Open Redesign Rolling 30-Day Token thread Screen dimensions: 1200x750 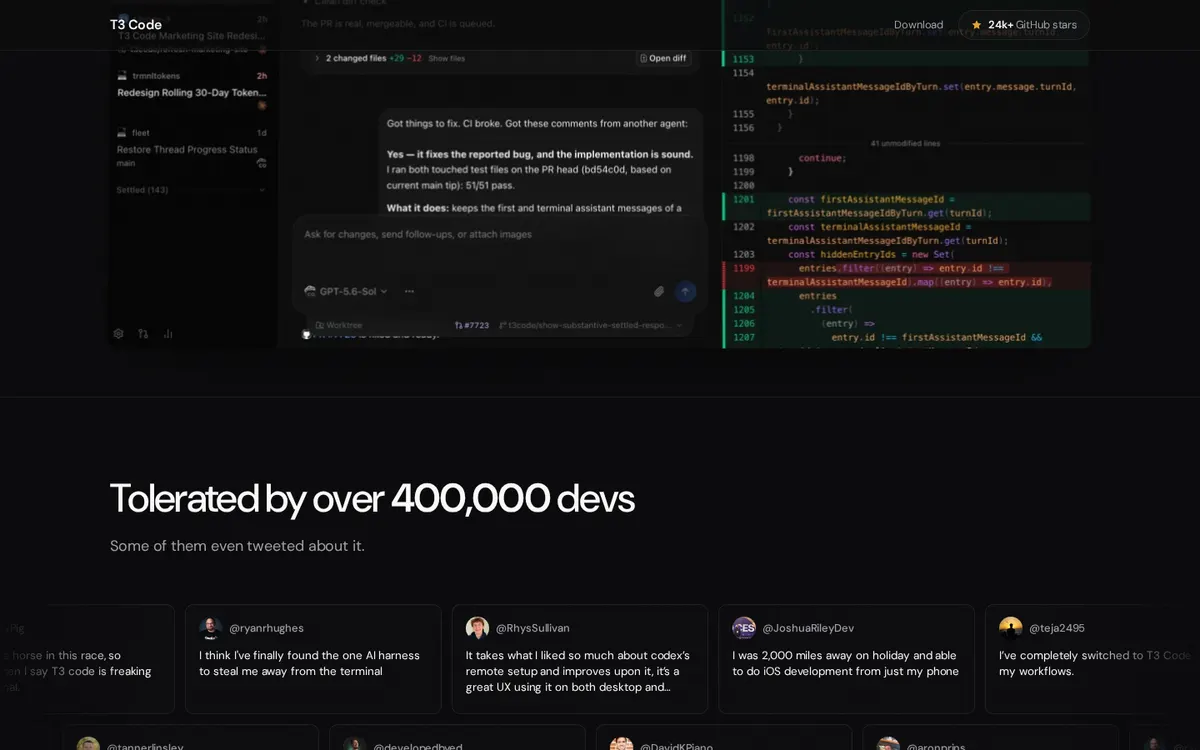192,92
